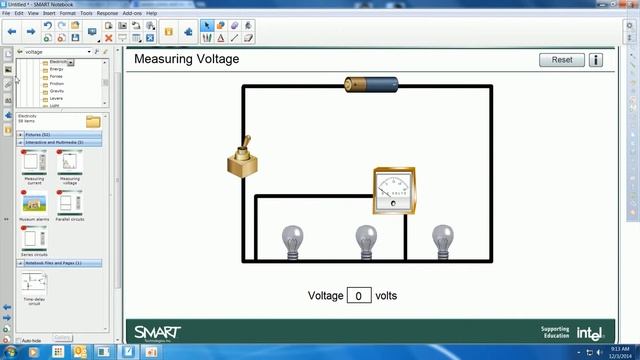Click the Screen Shade icon
Viewport: 640px width, 360px height.
point(122,38)
